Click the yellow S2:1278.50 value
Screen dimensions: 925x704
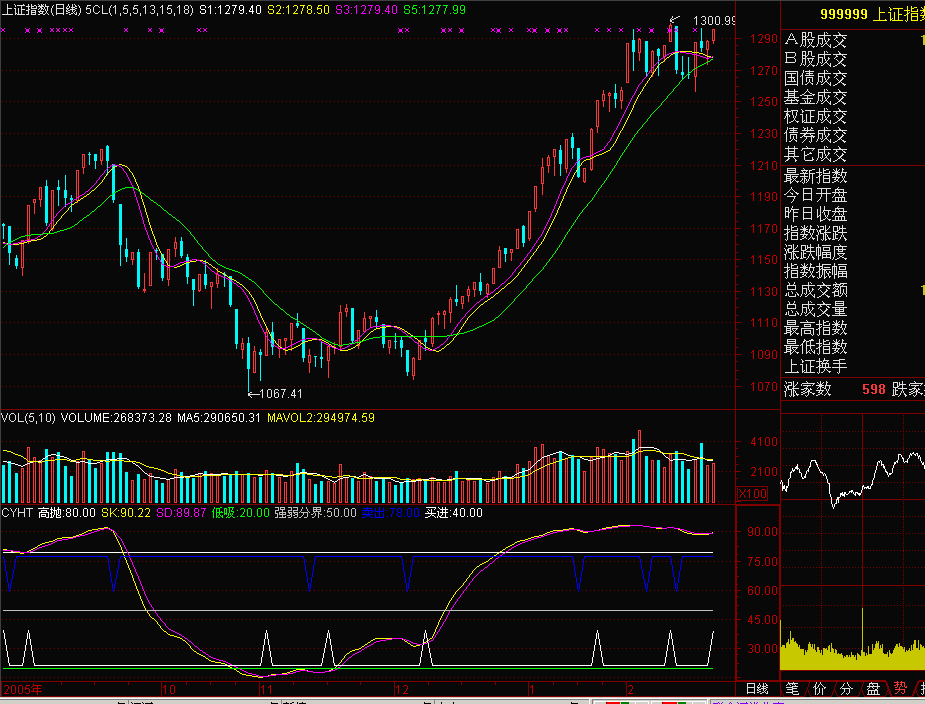298,10
